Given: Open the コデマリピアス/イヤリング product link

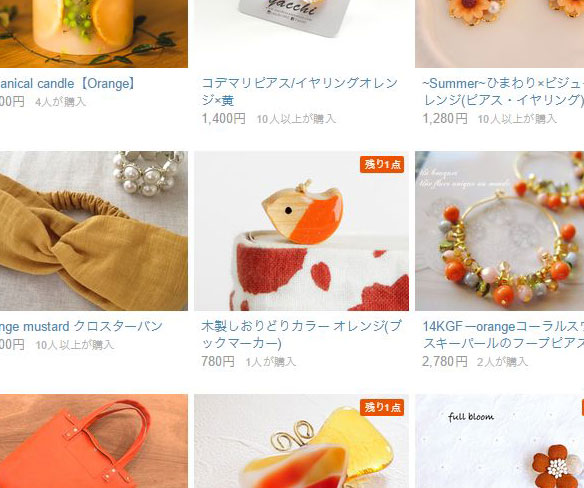Looking at the screenshot, I should point(299,92).
